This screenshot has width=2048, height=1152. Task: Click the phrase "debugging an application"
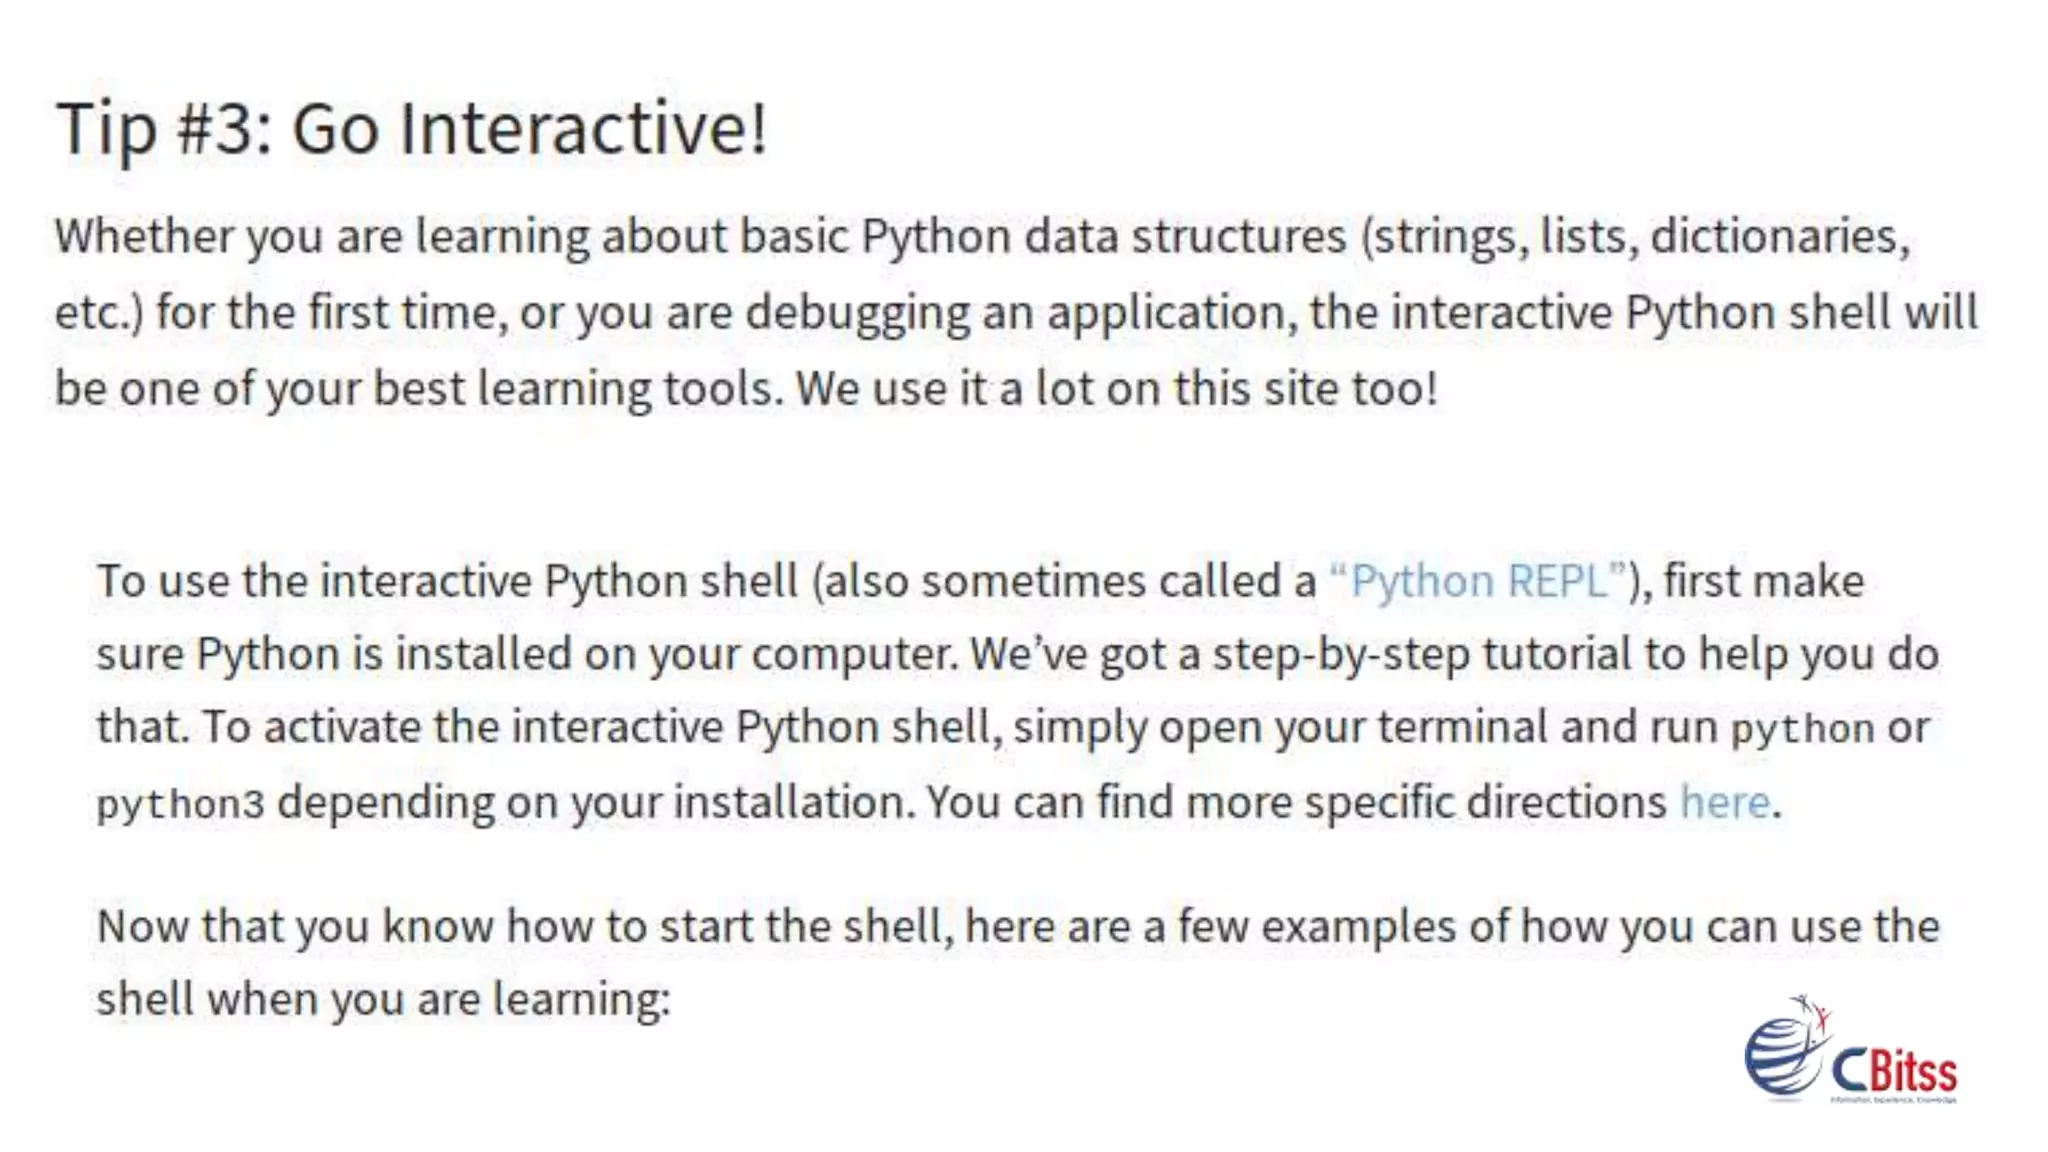coord(1015,313)
